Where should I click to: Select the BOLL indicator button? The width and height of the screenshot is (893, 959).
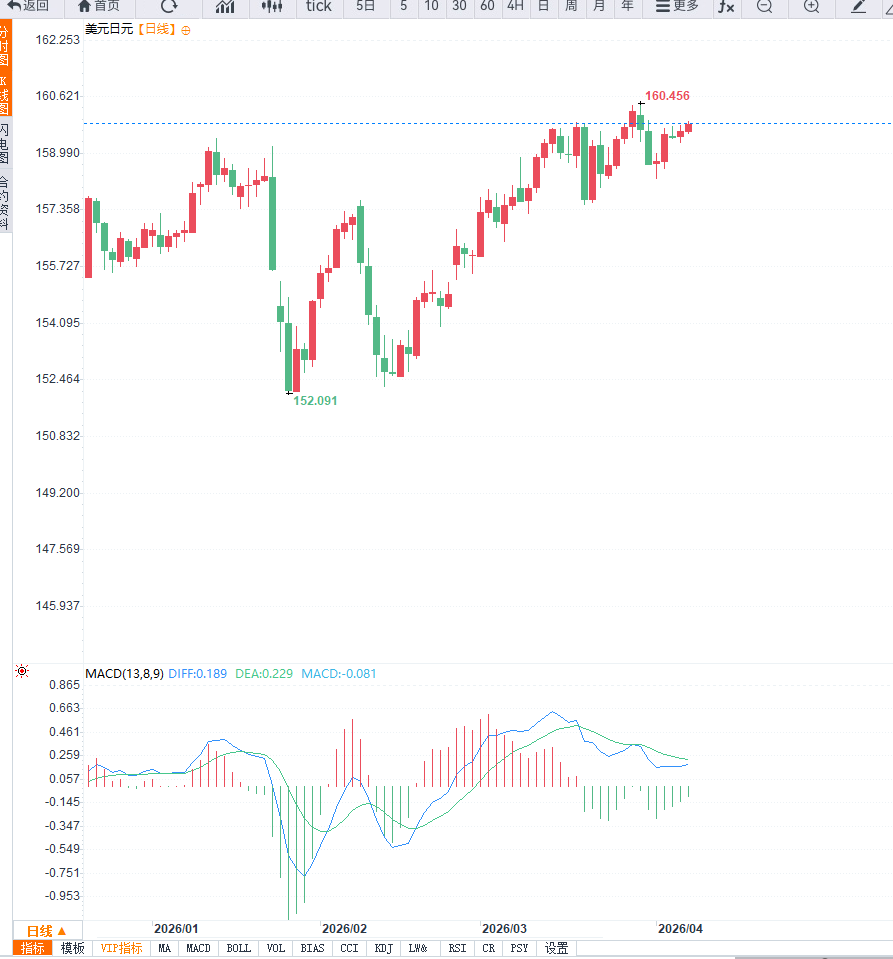point(238,948)
